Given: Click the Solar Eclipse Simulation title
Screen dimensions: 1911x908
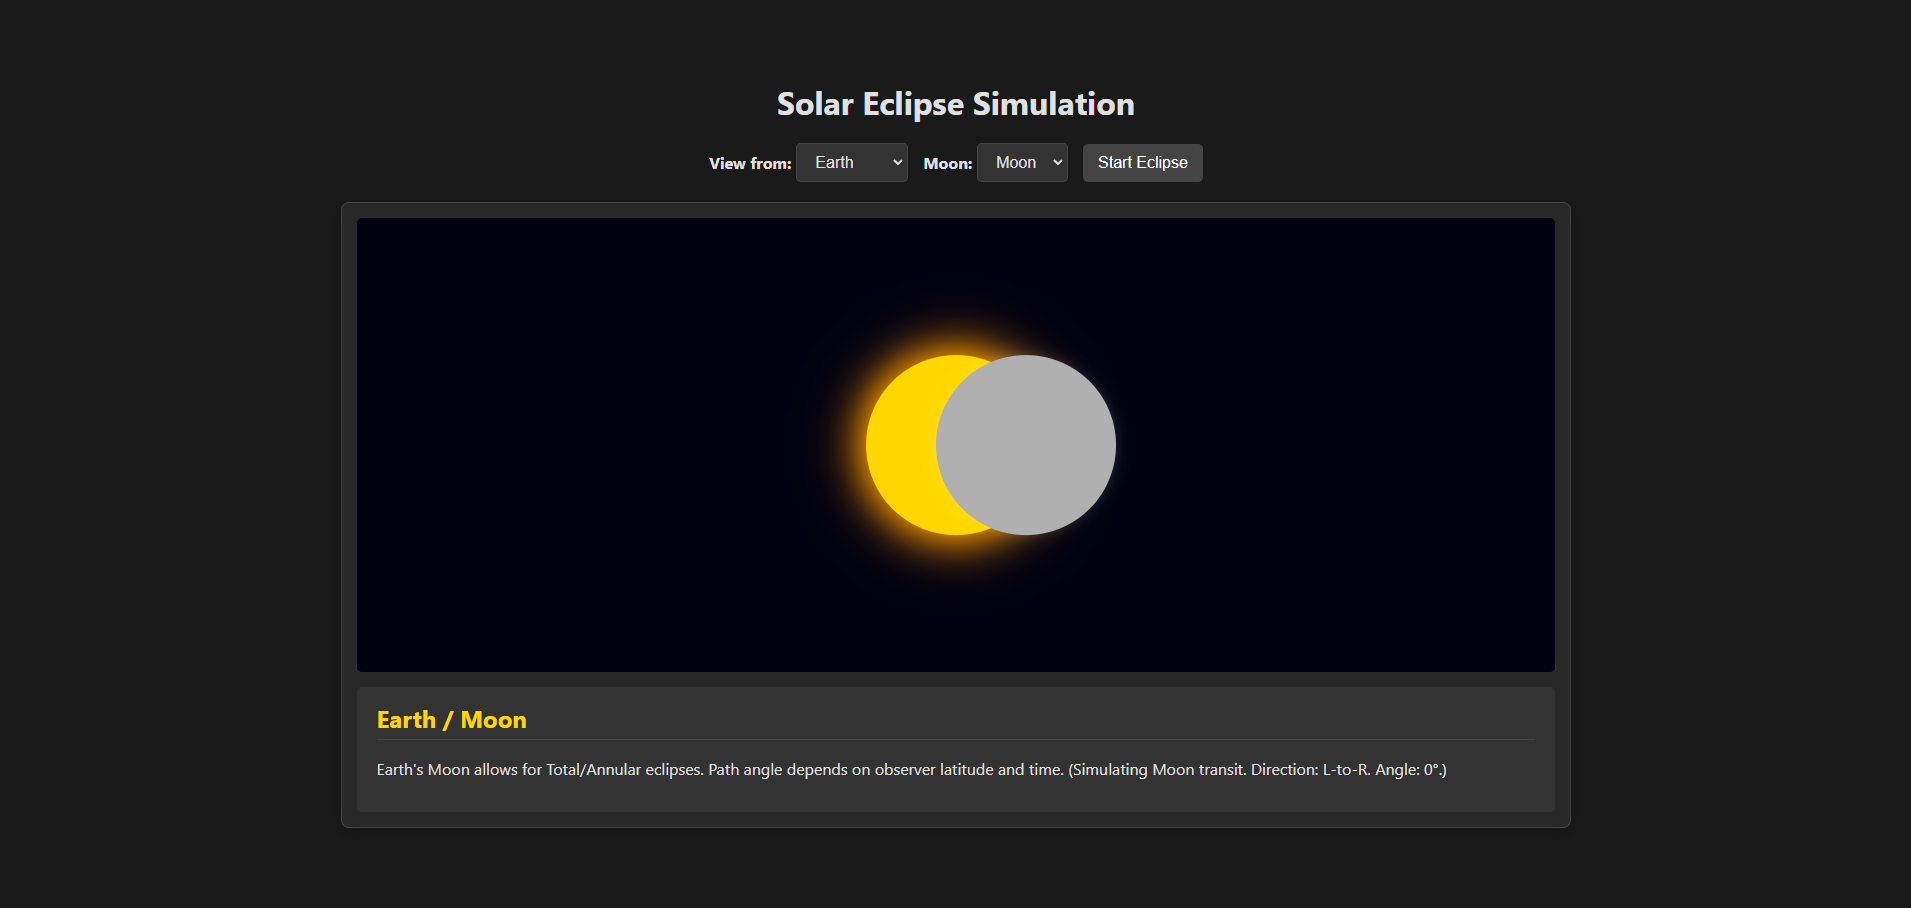Looking at the screenshot, I should point(955,103).
